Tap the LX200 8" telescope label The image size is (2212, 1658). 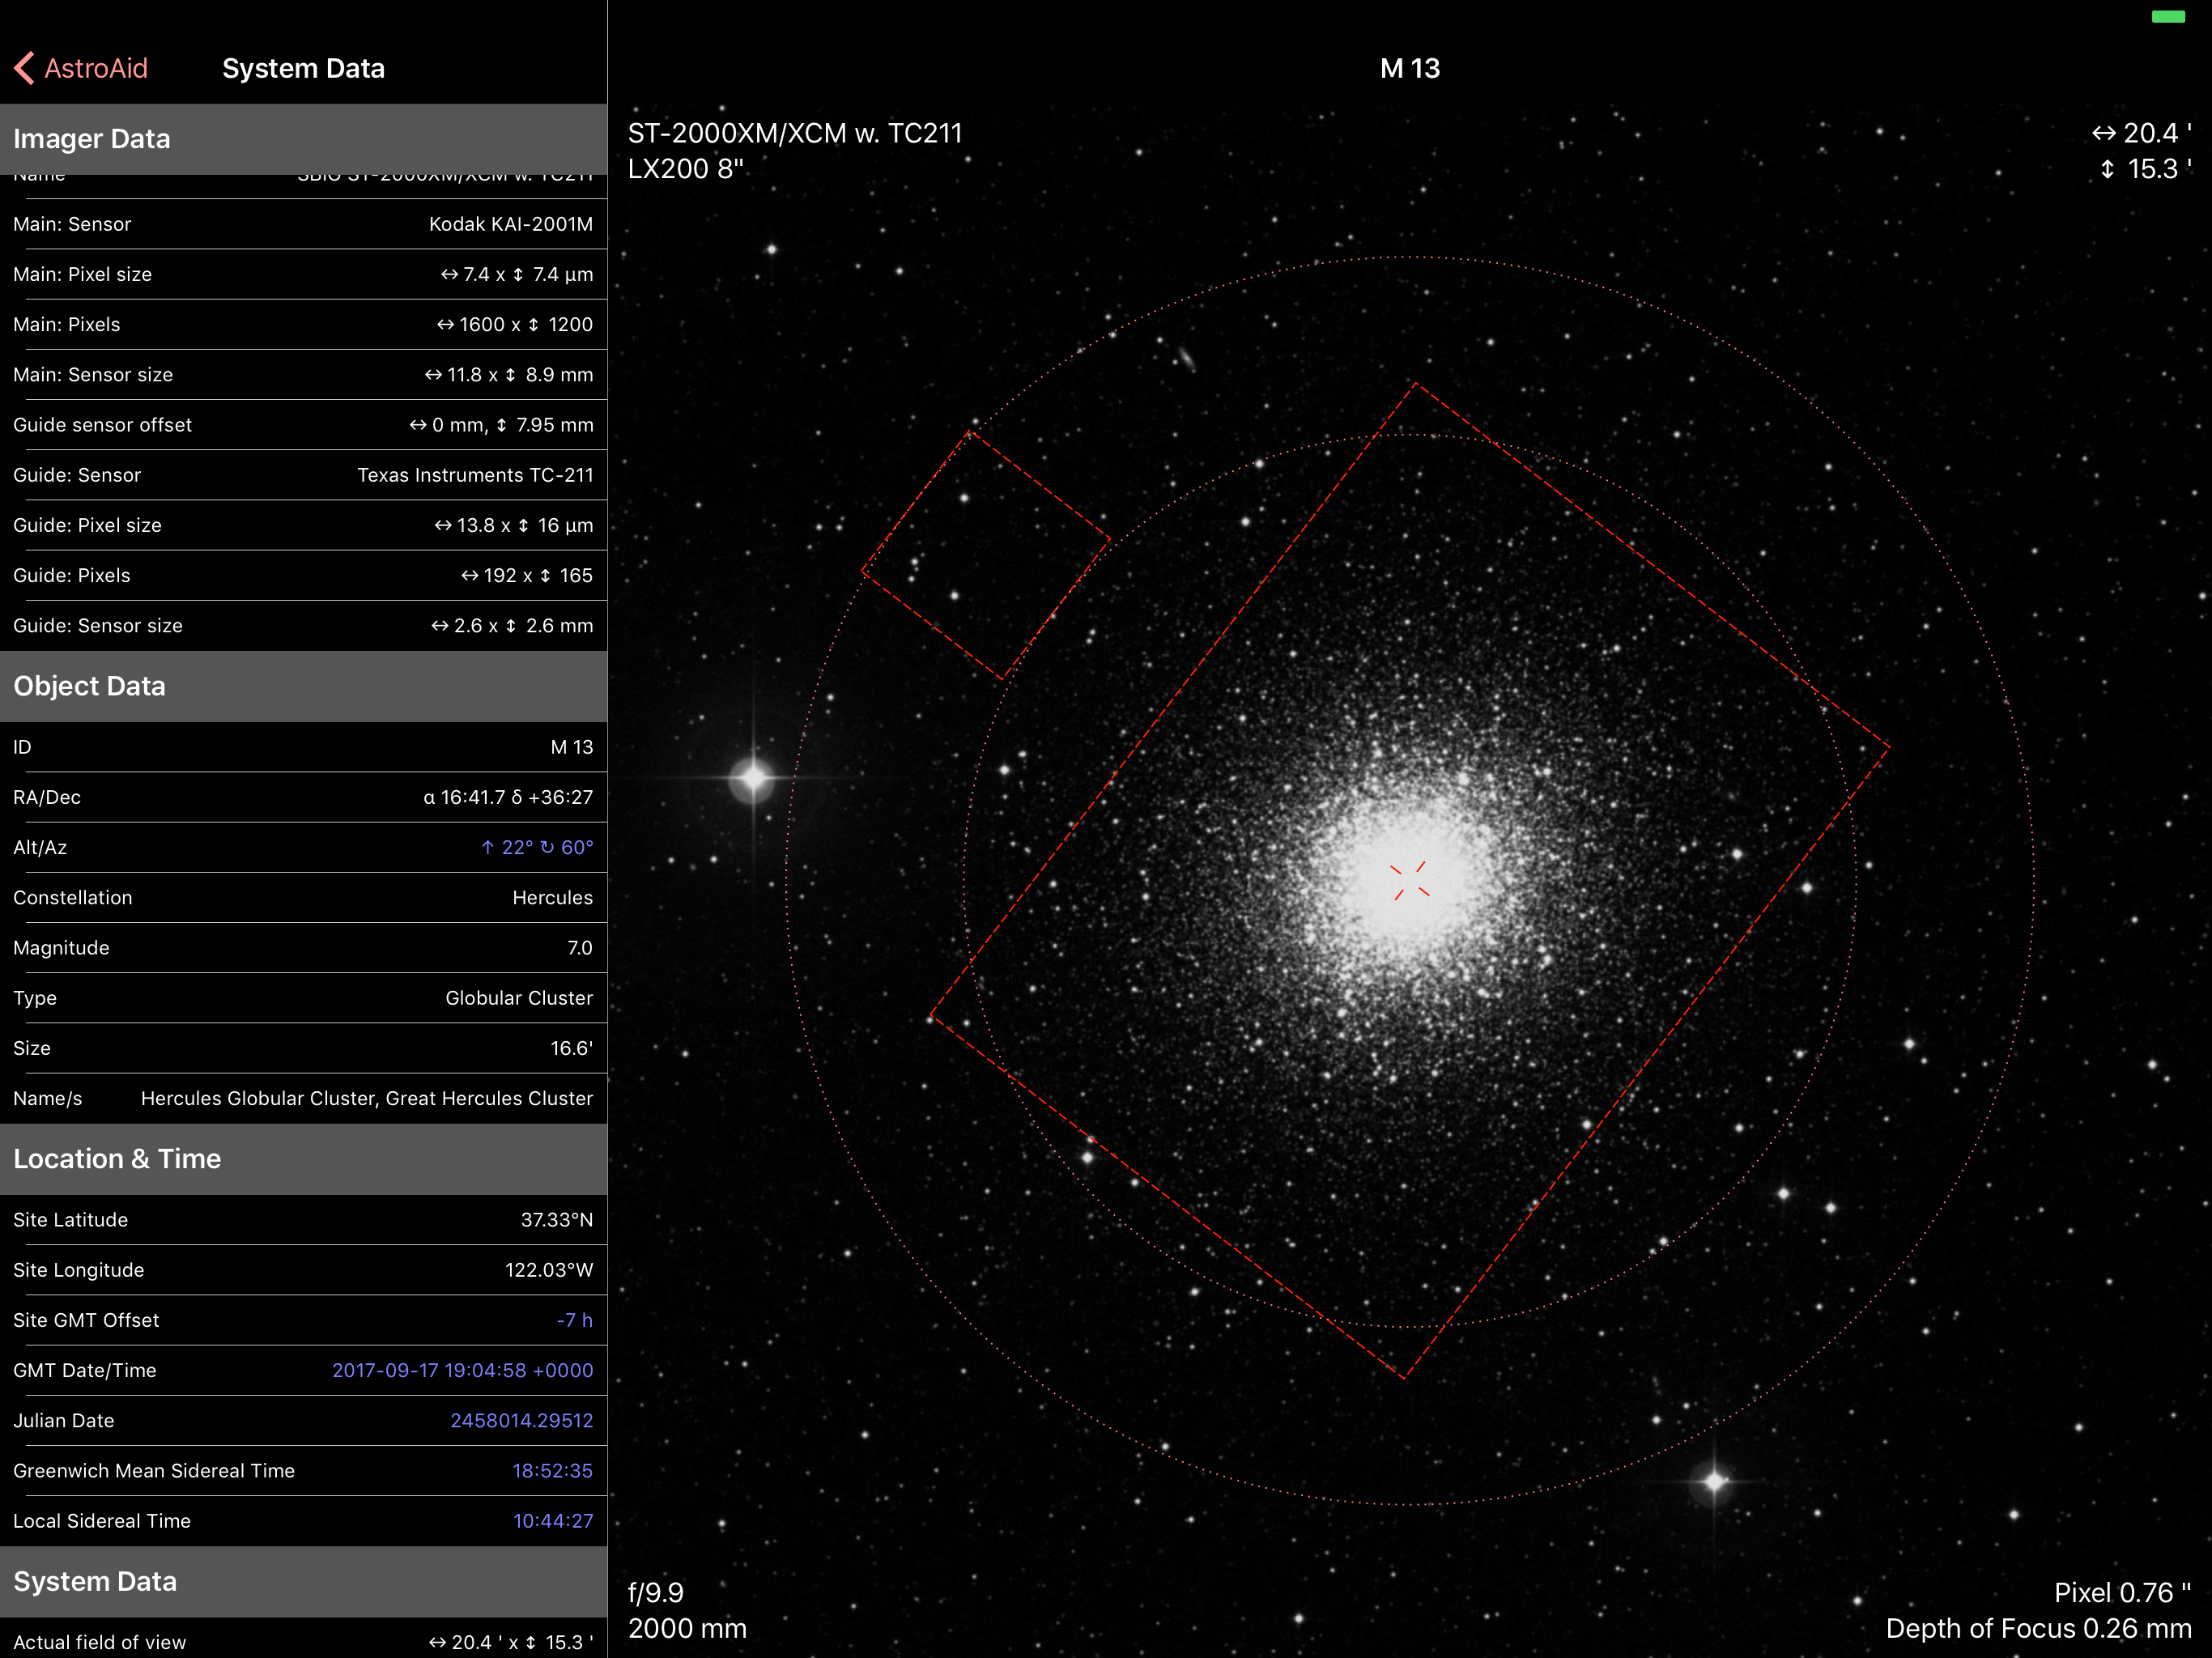coord(685,169)
